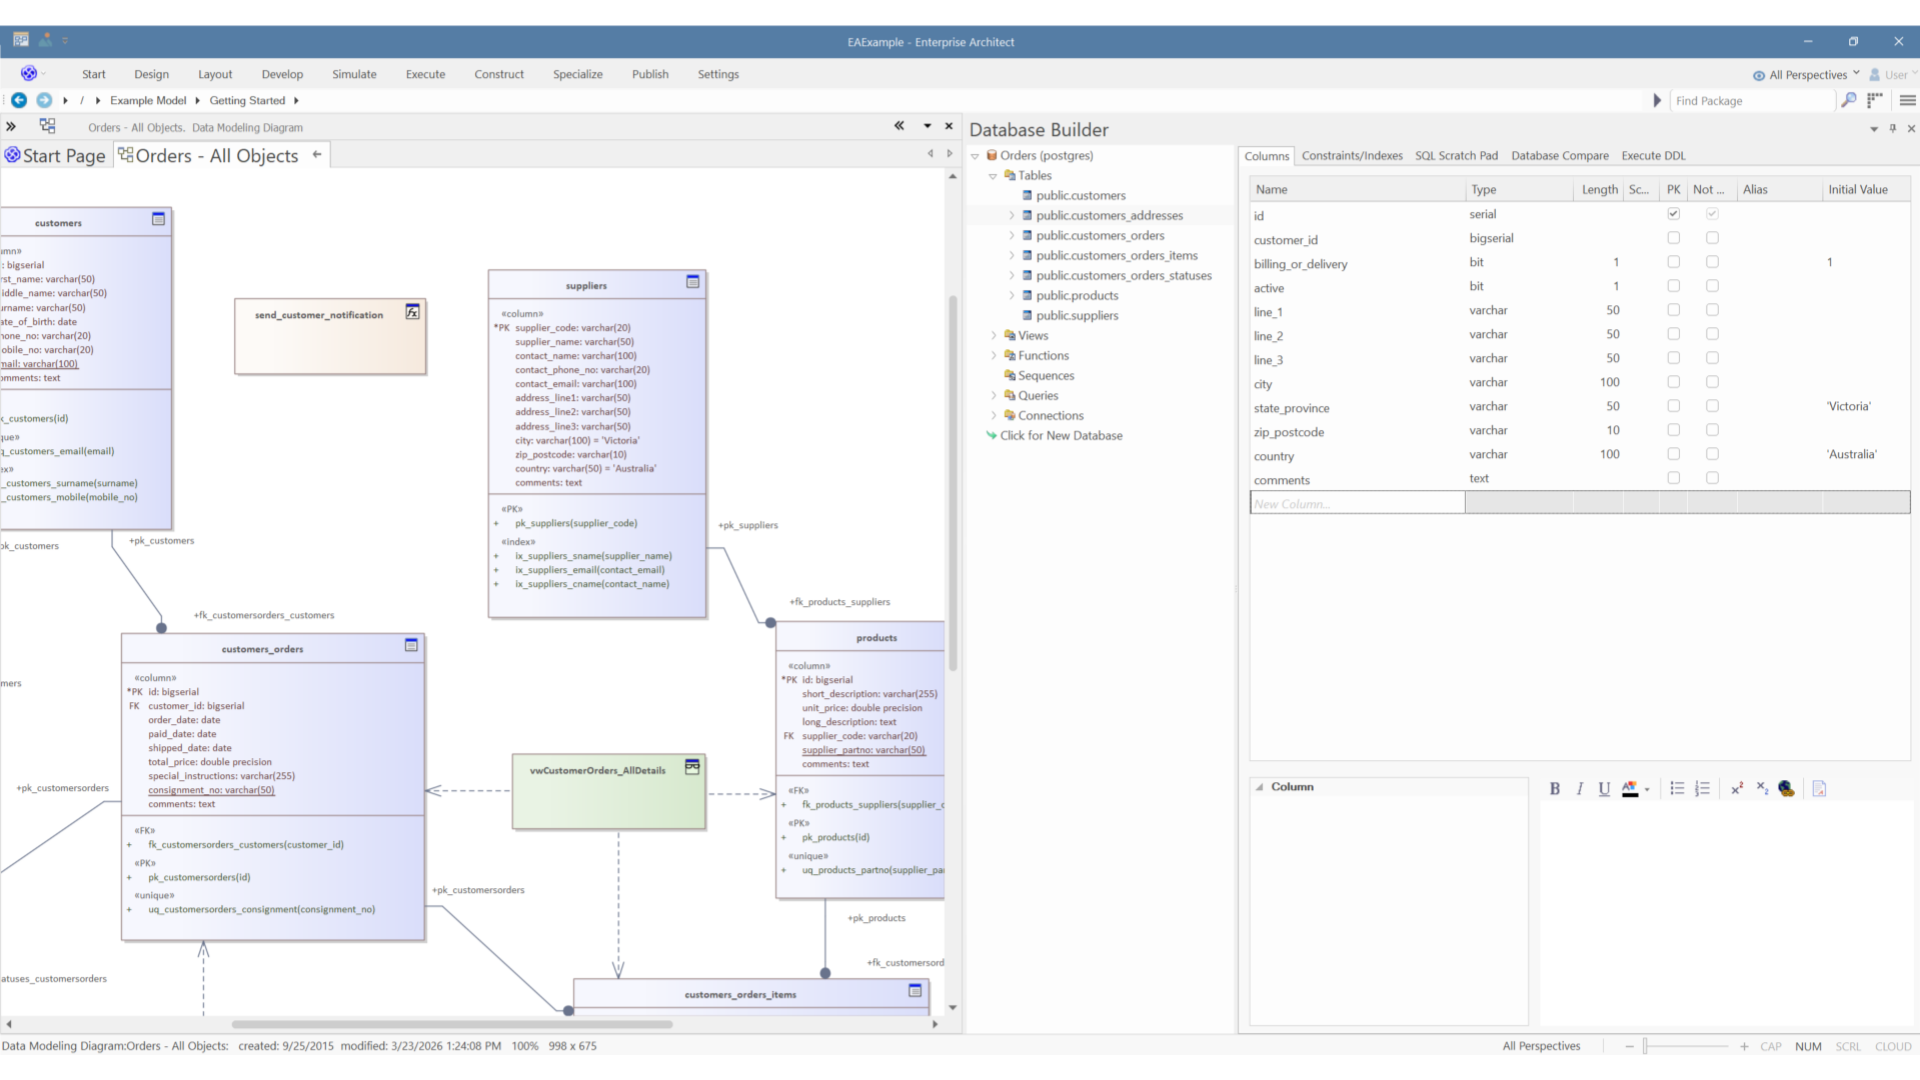Screen dimensions: 1920x1080
Task: Insert a numbered list in the Column notes
Action: tap(1703, 789)
